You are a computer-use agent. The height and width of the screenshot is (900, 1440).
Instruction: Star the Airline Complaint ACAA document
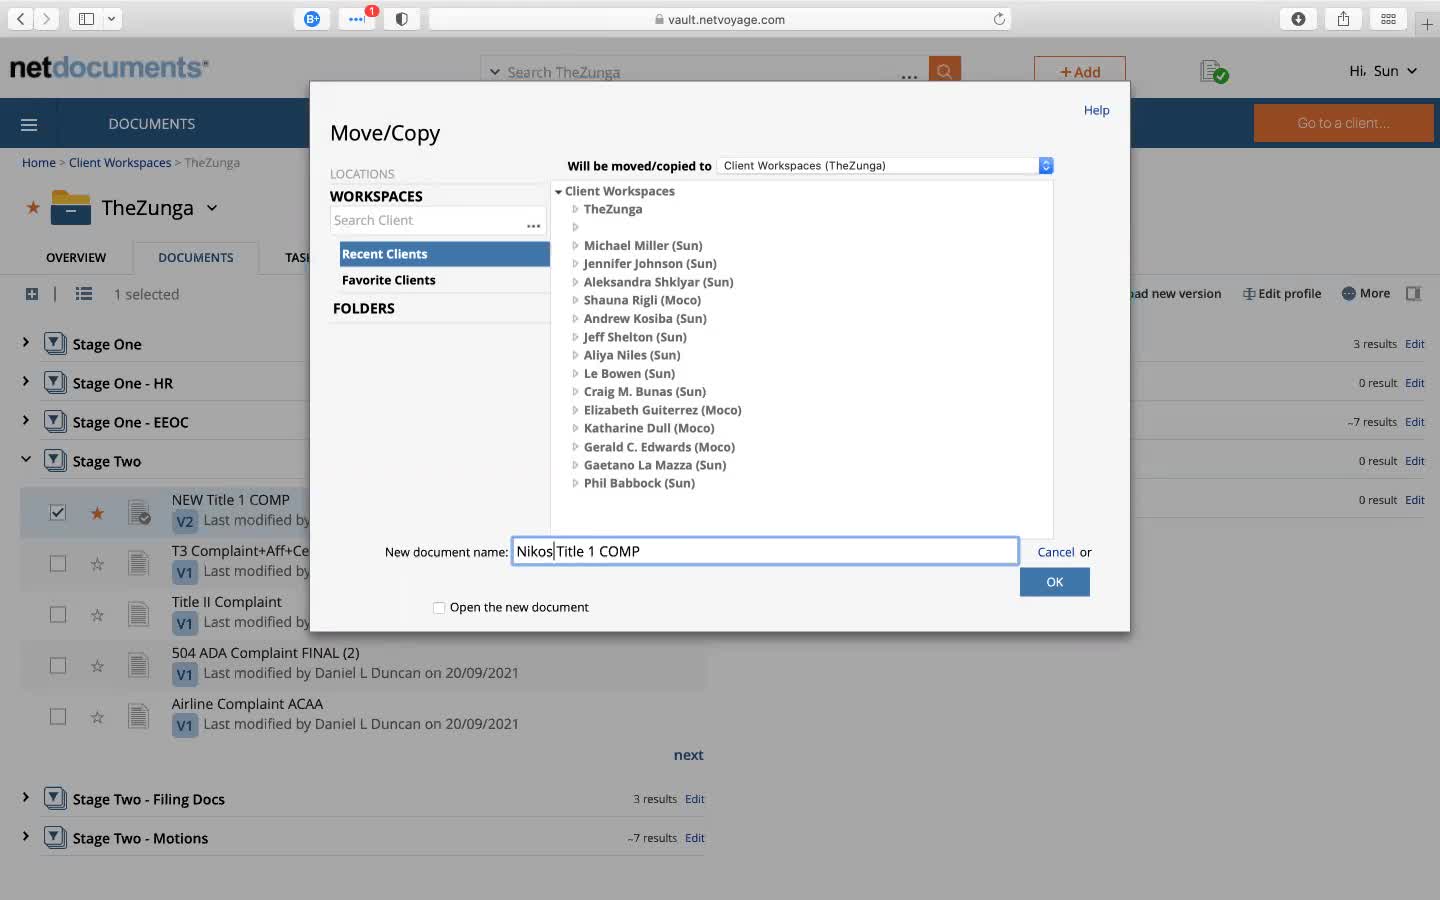(97, 717)
